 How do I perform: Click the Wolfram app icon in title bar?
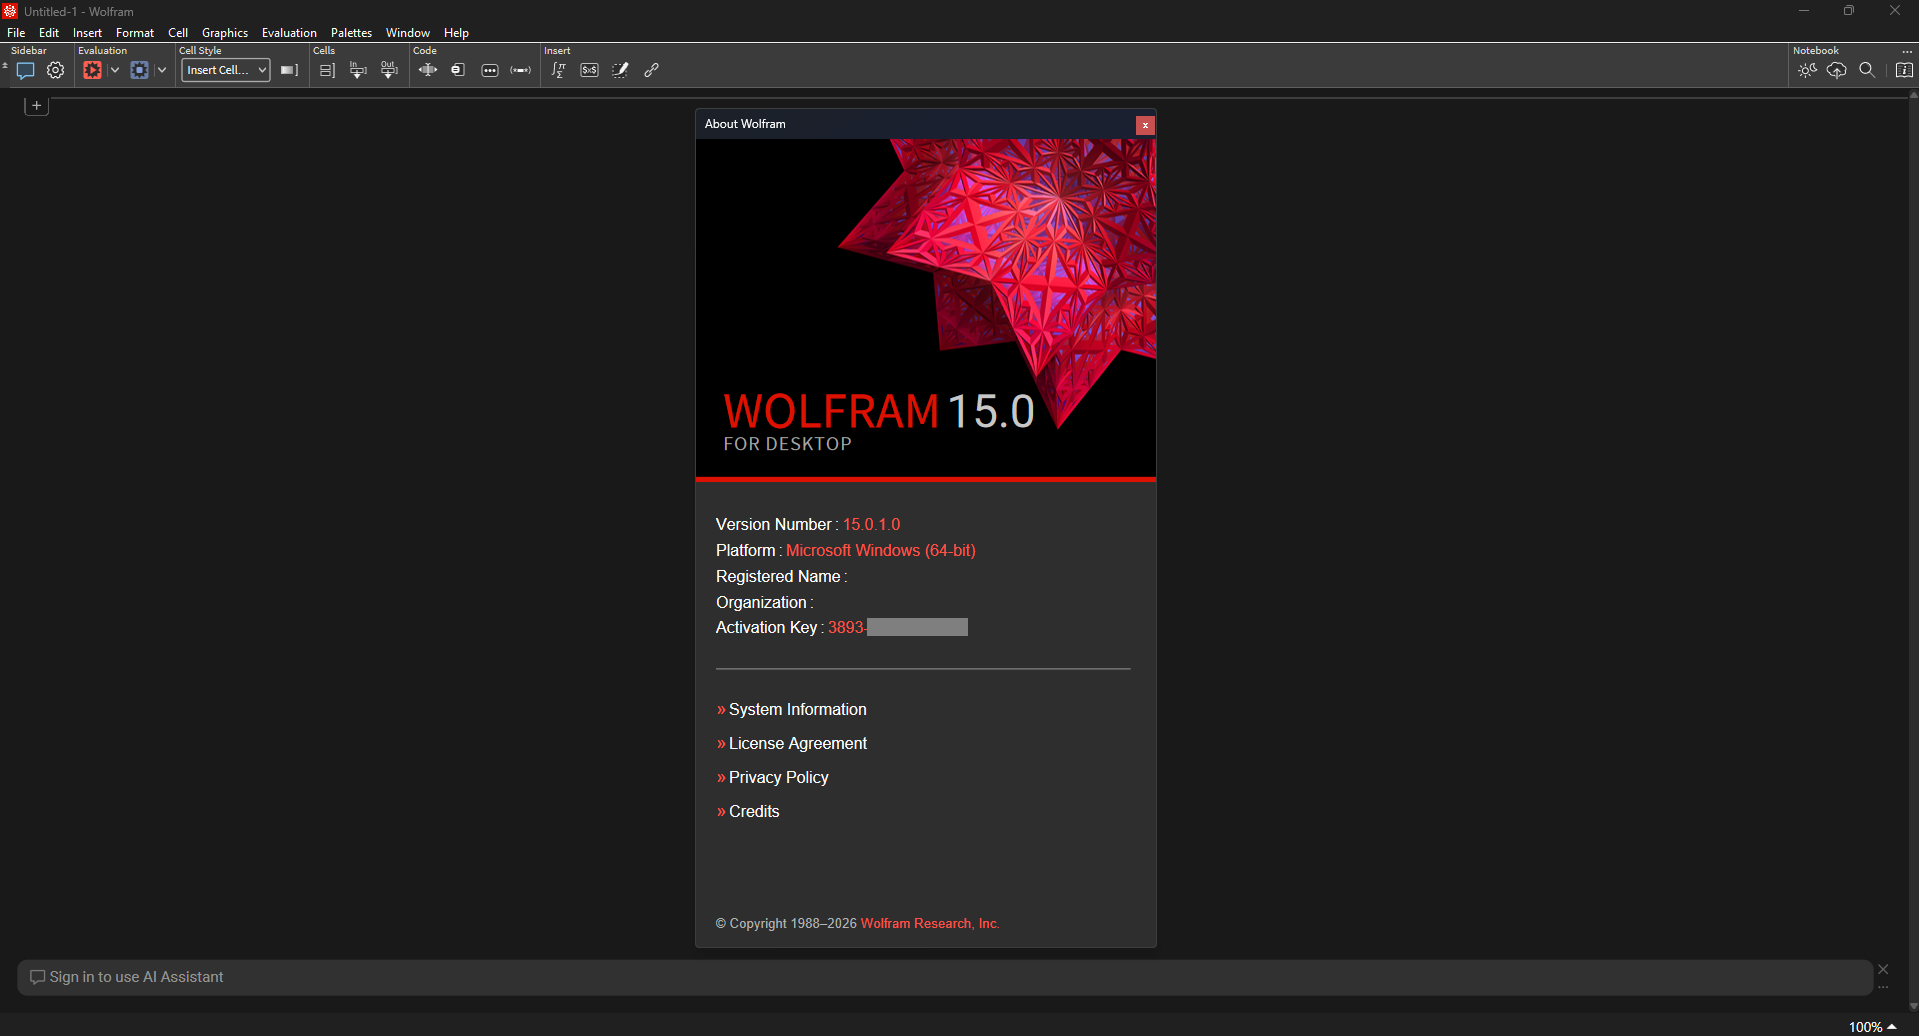[10, 11]
